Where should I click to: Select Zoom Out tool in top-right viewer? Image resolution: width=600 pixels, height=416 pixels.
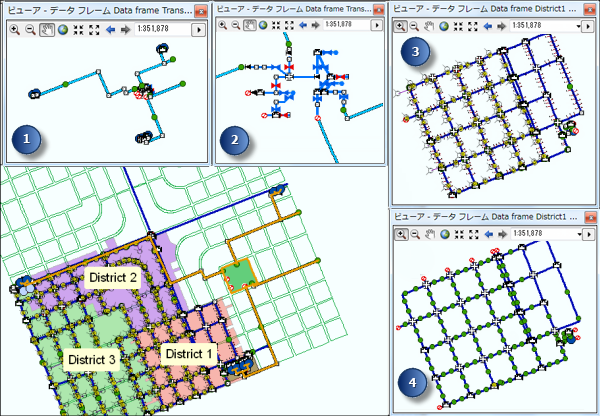[x=414, y=26]
